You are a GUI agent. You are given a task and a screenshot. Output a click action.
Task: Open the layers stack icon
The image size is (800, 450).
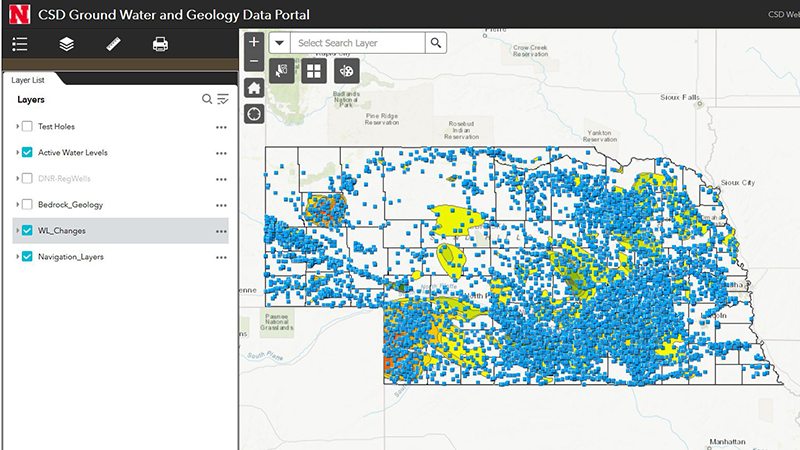(x=66, y=44)
